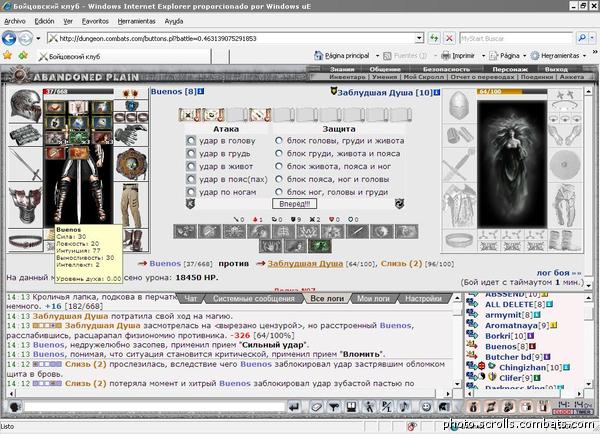Open Инвентарь in the game submenu
This screenshot has height=434, width=600.
coord(347,77)
